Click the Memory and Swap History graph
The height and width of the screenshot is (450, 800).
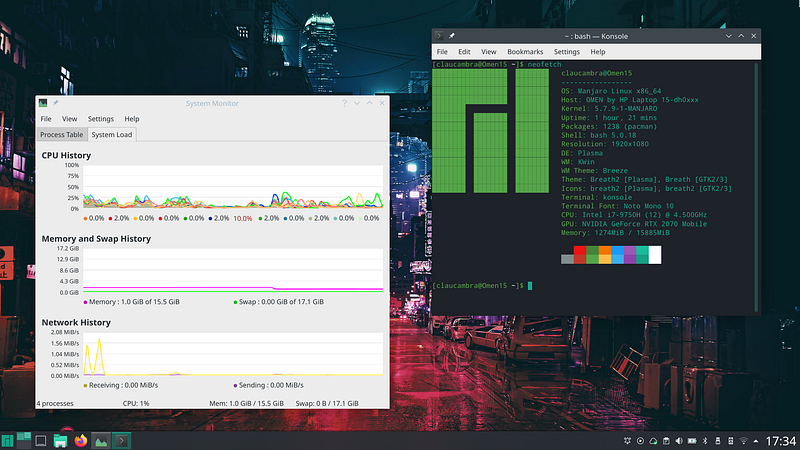tap(233, 270)
